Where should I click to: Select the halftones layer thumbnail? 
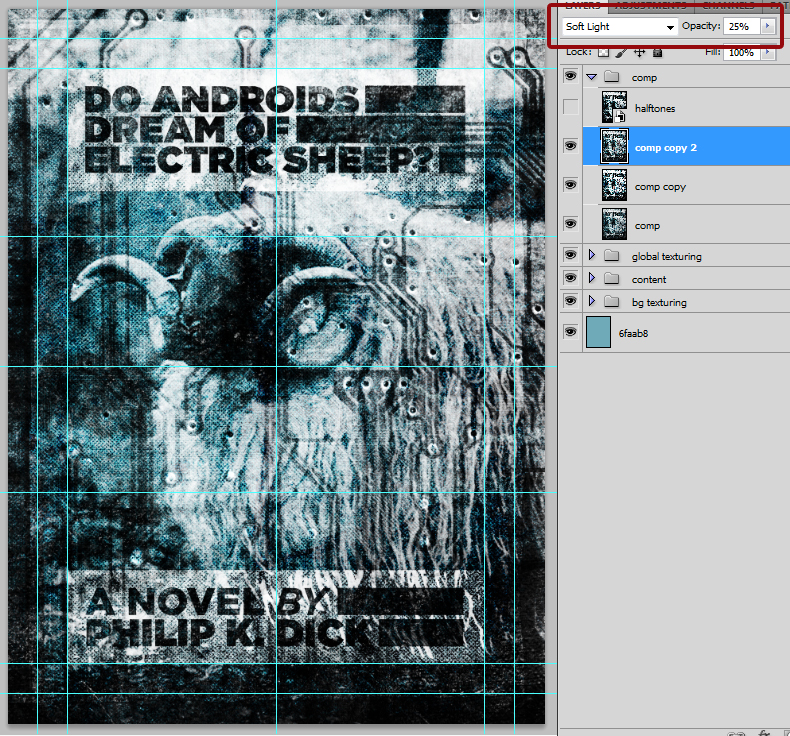(x=614, y=107)
